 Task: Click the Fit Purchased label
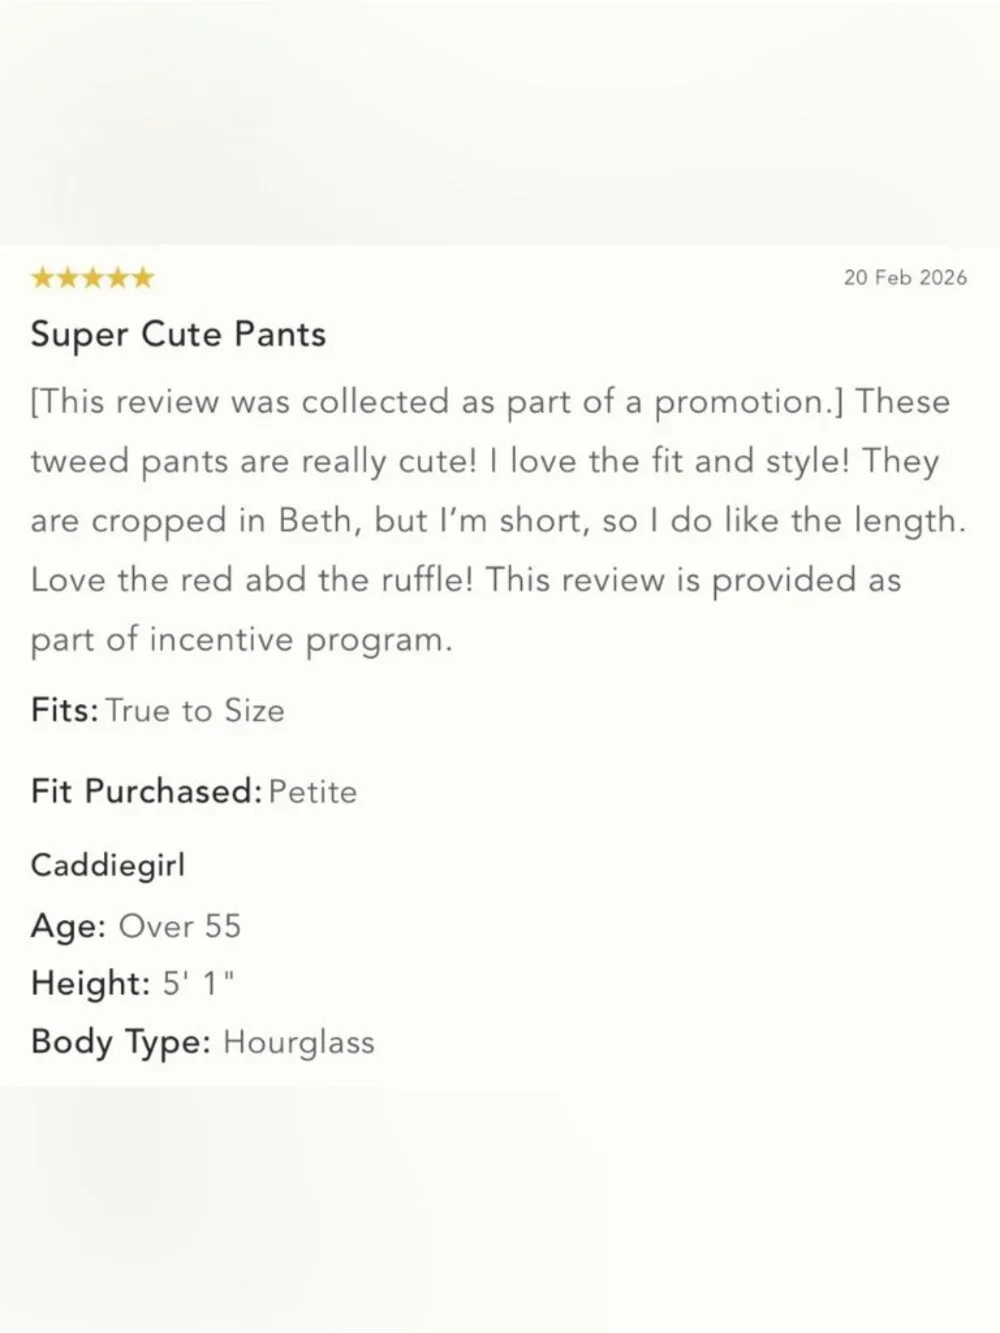(x=147, y=791)
